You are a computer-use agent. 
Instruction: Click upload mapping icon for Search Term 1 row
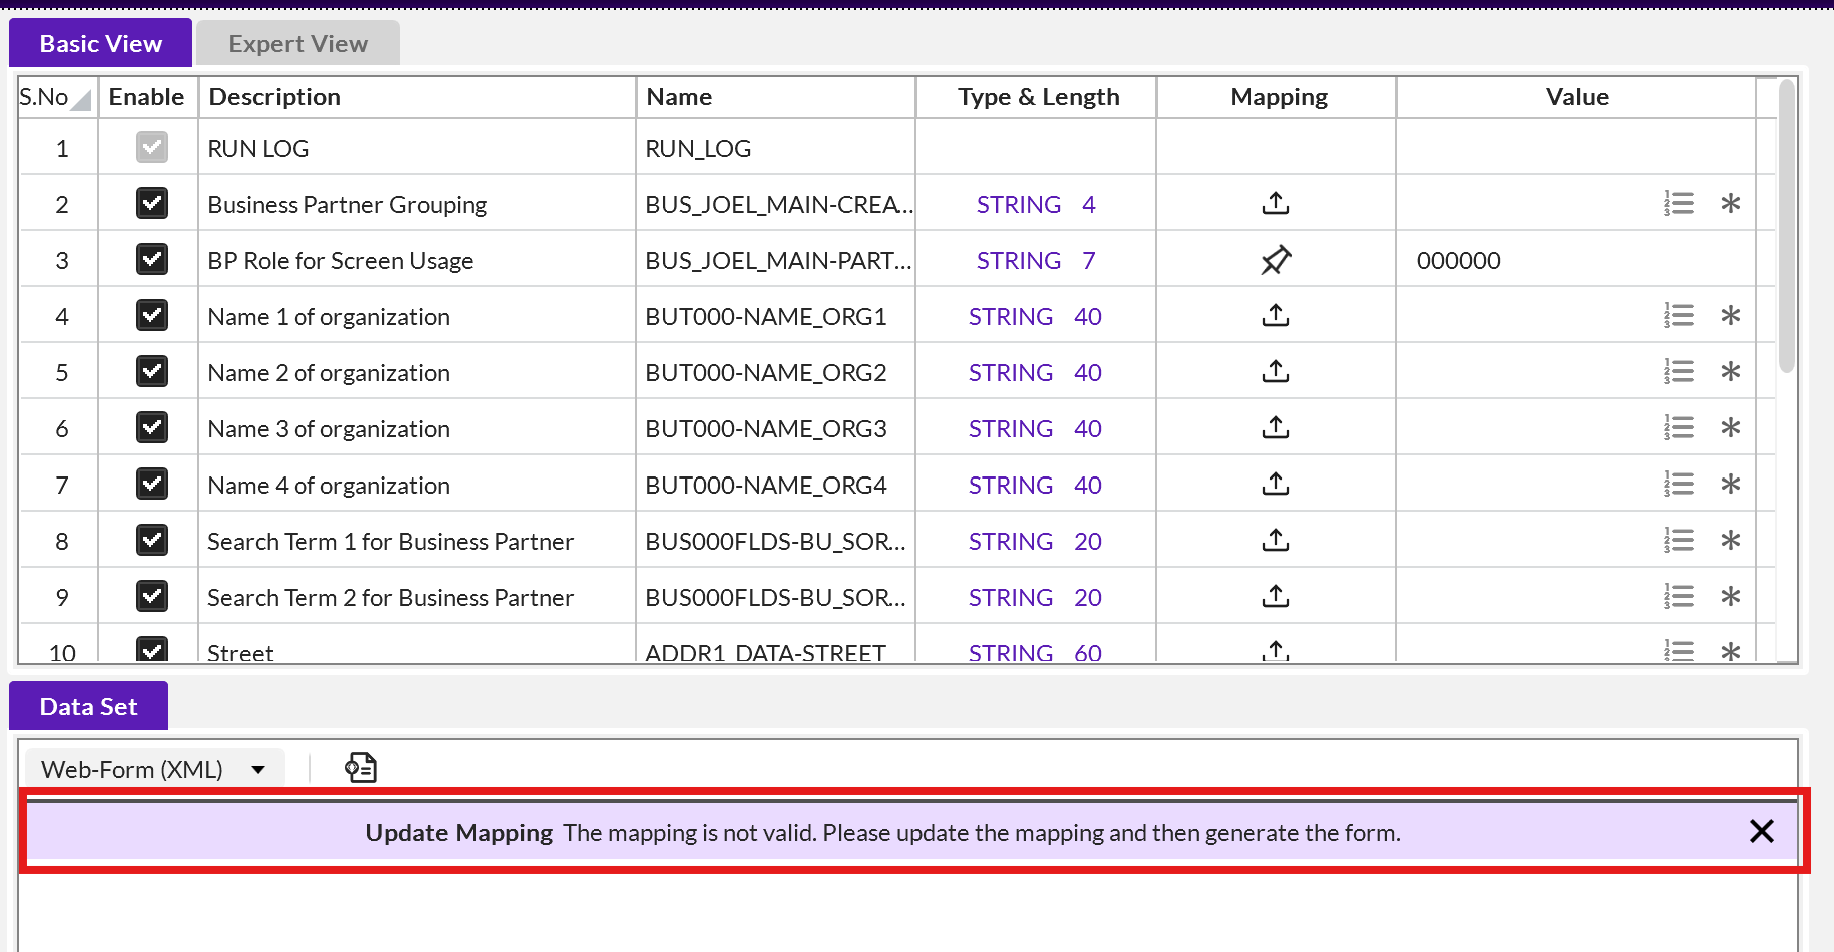[x=1276, y=541]
